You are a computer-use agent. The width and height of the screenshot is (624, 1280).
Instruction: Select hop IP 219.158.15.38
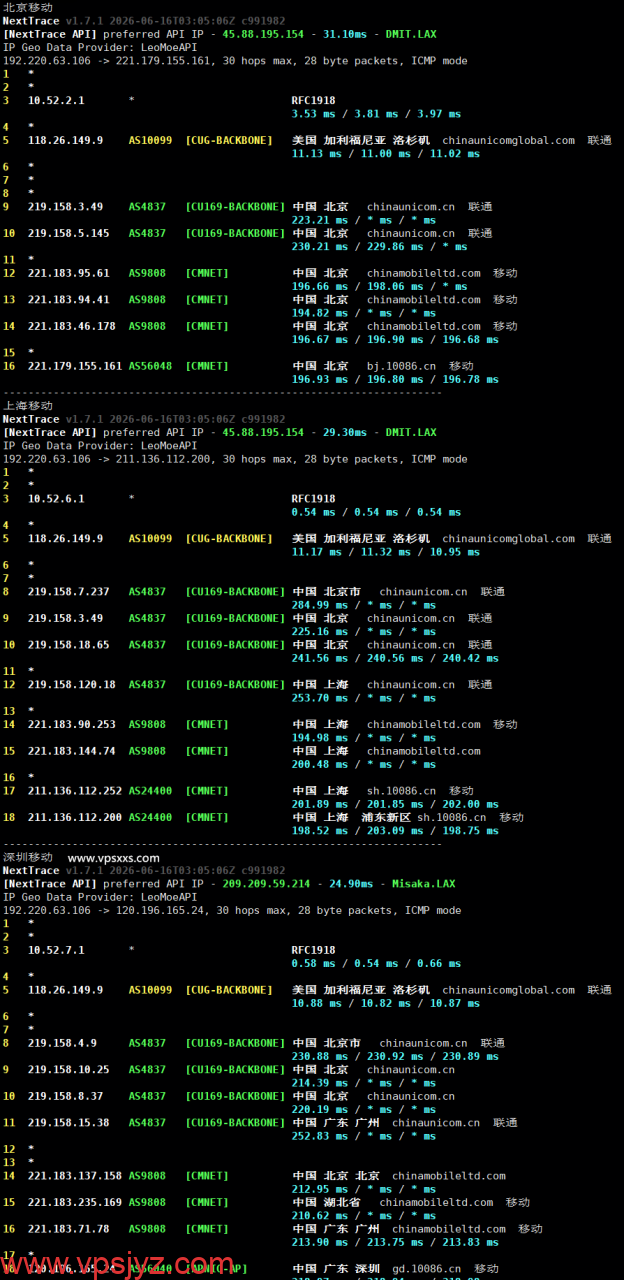pyautogui.click(x=69, y=1123)
